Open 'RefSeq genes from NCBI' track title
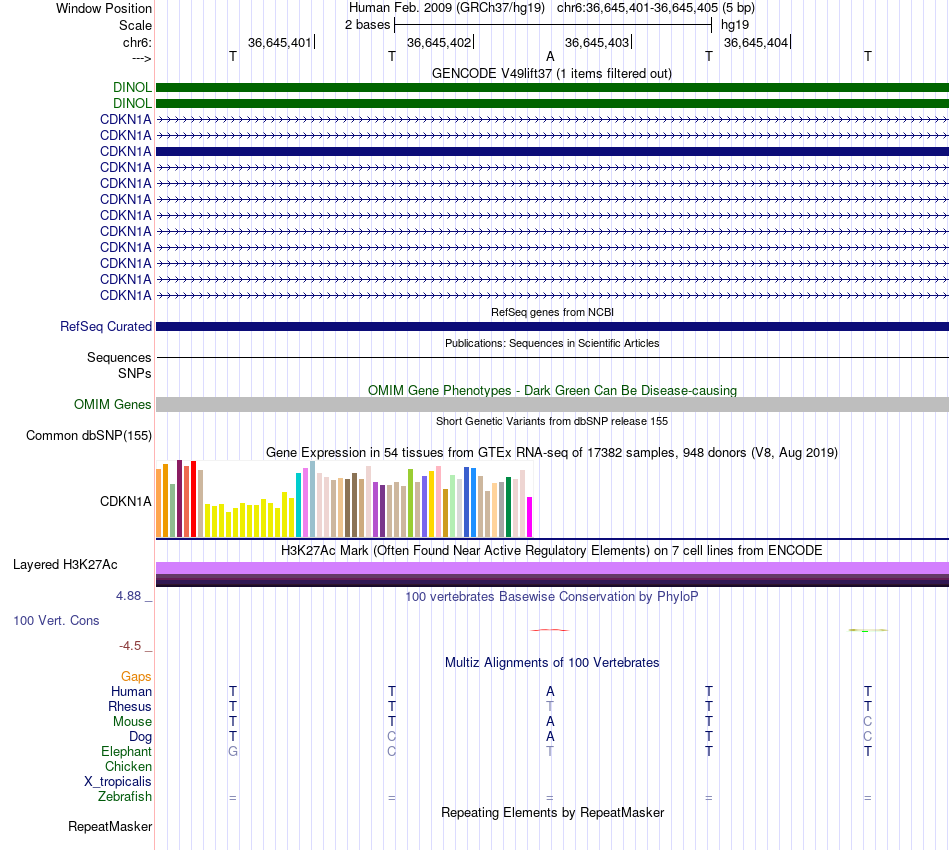Viewport: 950px width, 850px height. [x=552, y=312]
